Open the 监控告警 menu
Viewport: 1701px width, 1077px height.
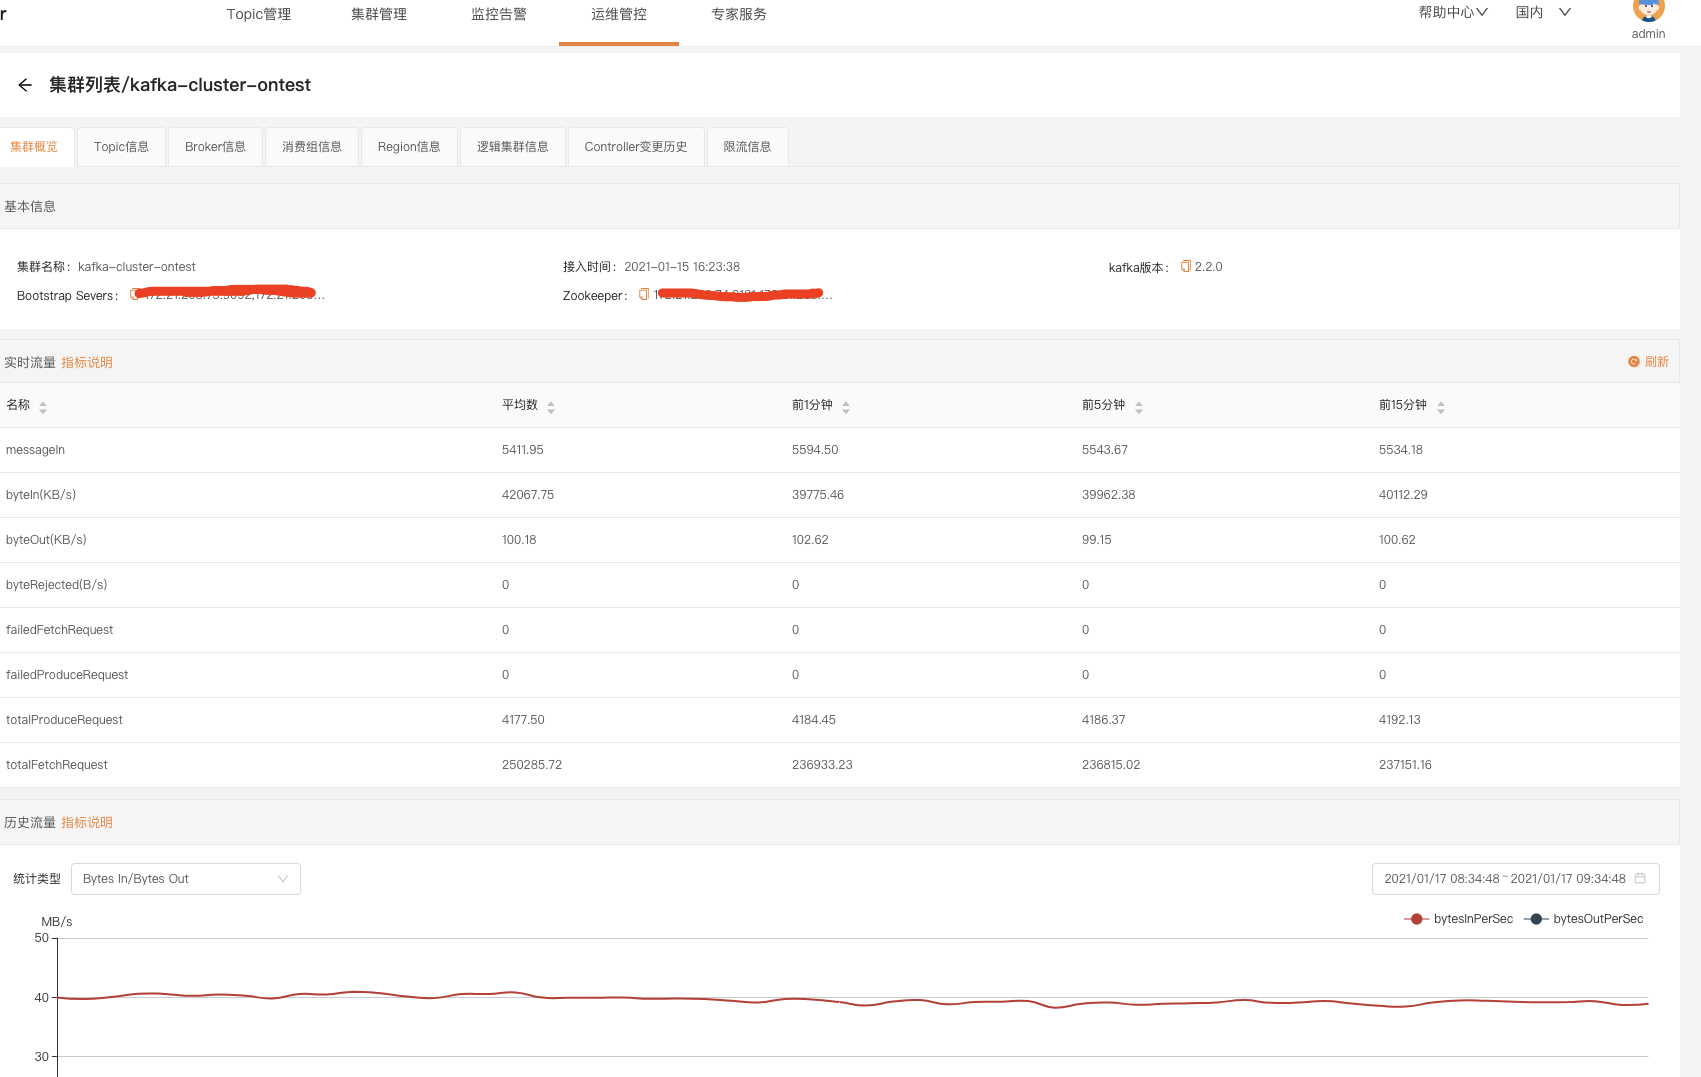pos(499,14)
